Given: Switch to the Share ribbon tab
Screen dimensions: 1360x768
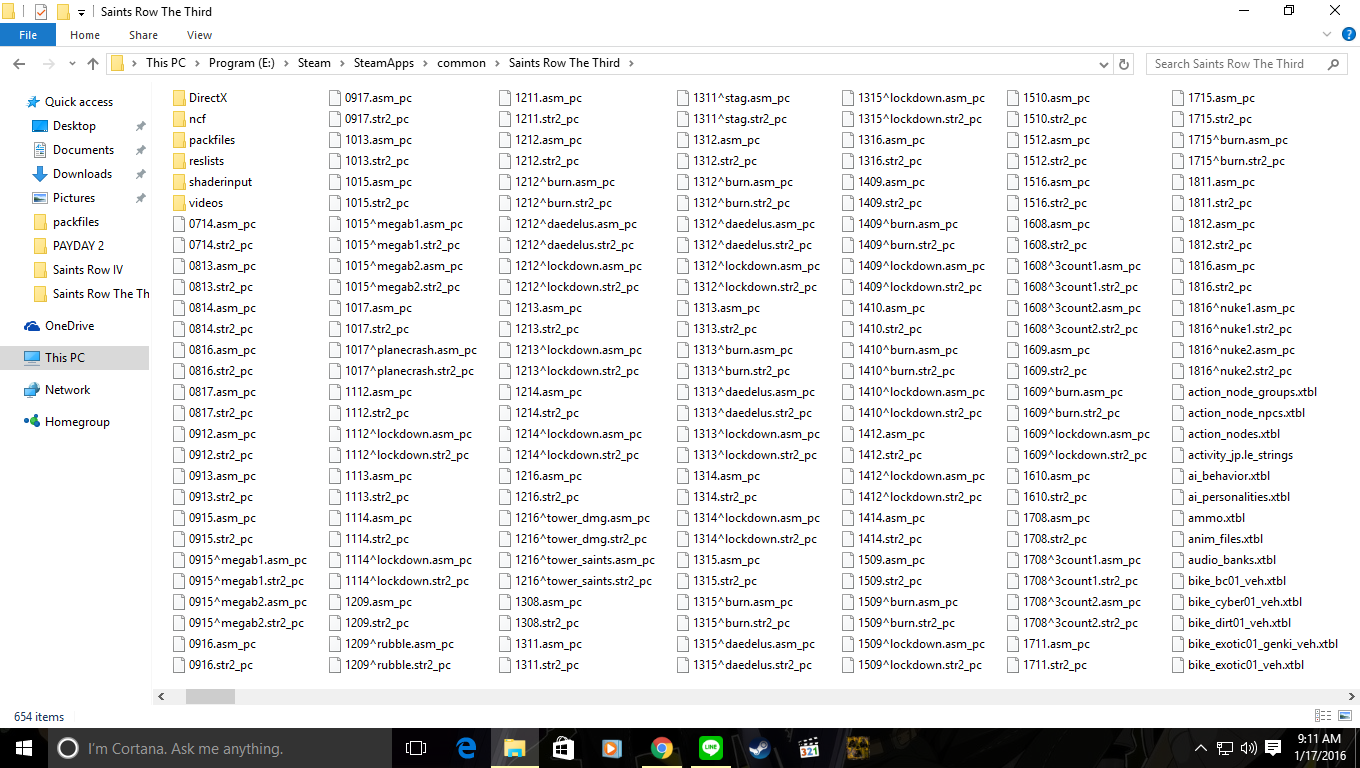Looking at the screenshot, I should (143, 35).
